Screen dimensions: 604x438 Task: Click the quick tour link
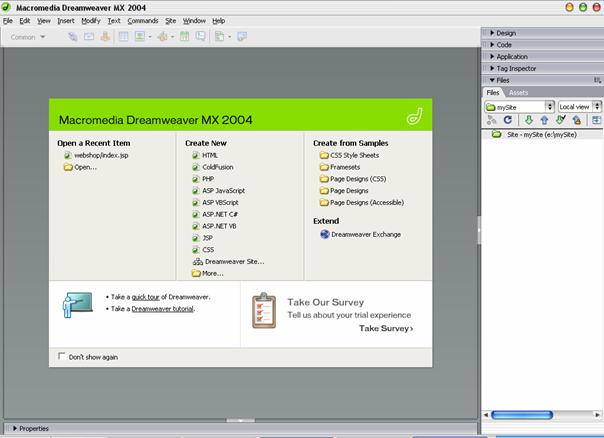145,297
